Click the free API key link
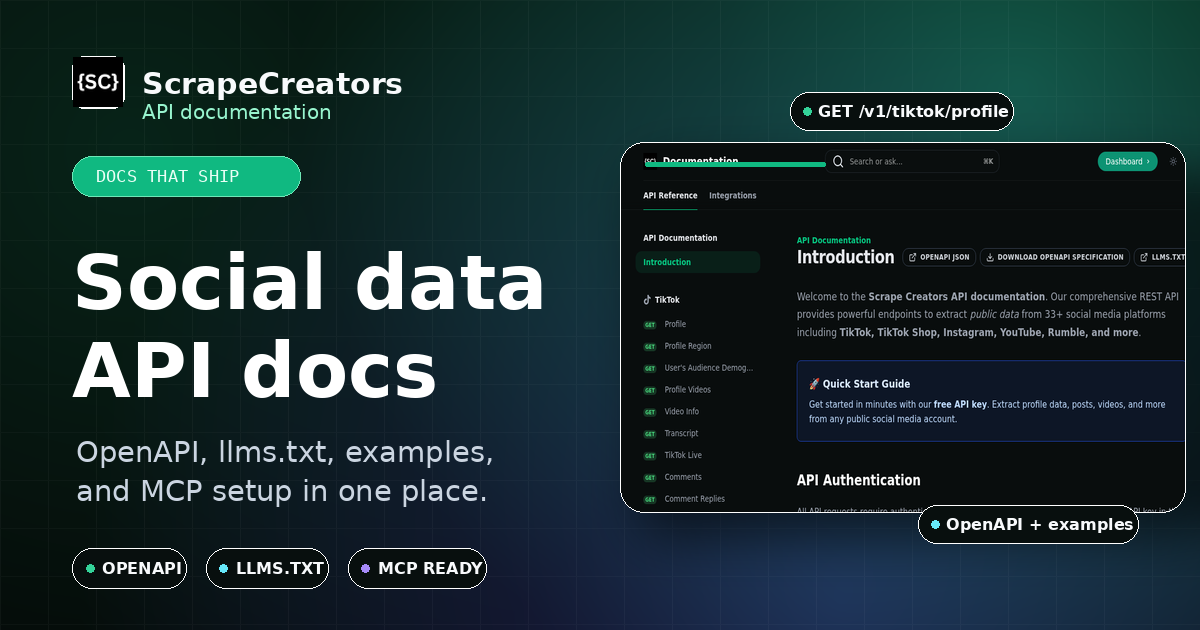 [x=960, y=405]
